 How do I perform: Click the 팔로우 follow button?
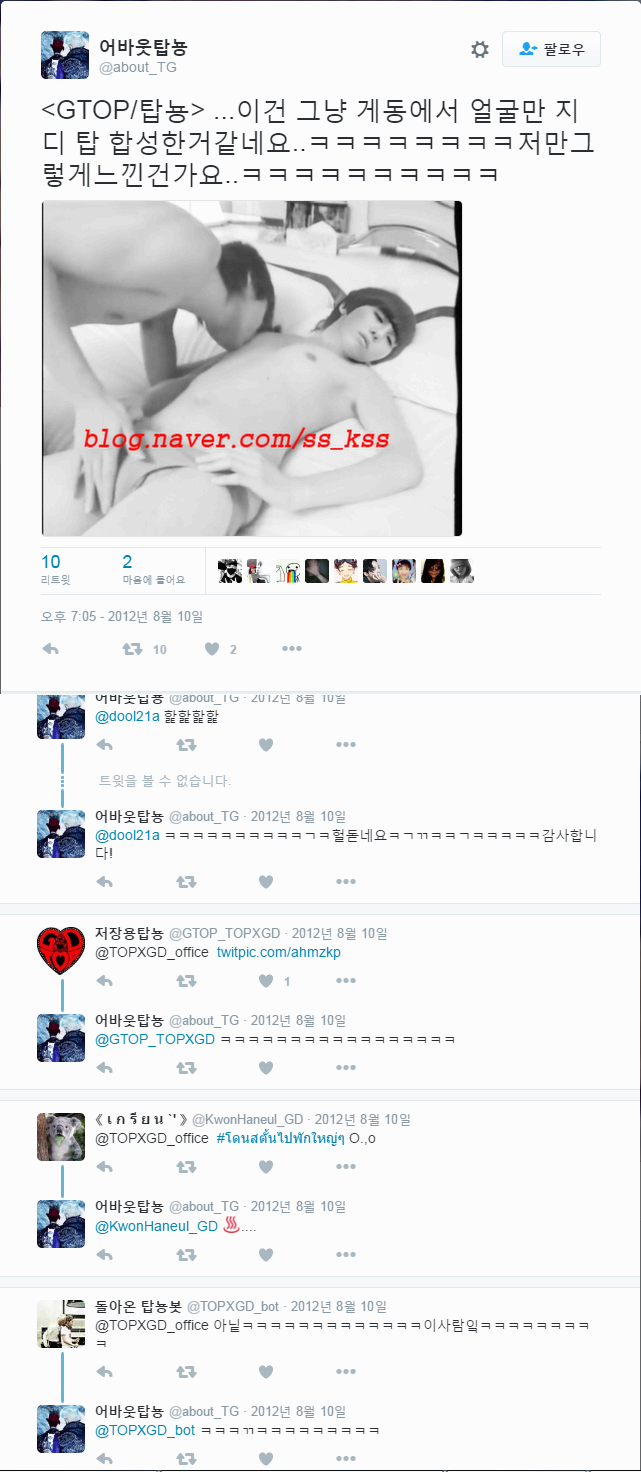point(551,49)
